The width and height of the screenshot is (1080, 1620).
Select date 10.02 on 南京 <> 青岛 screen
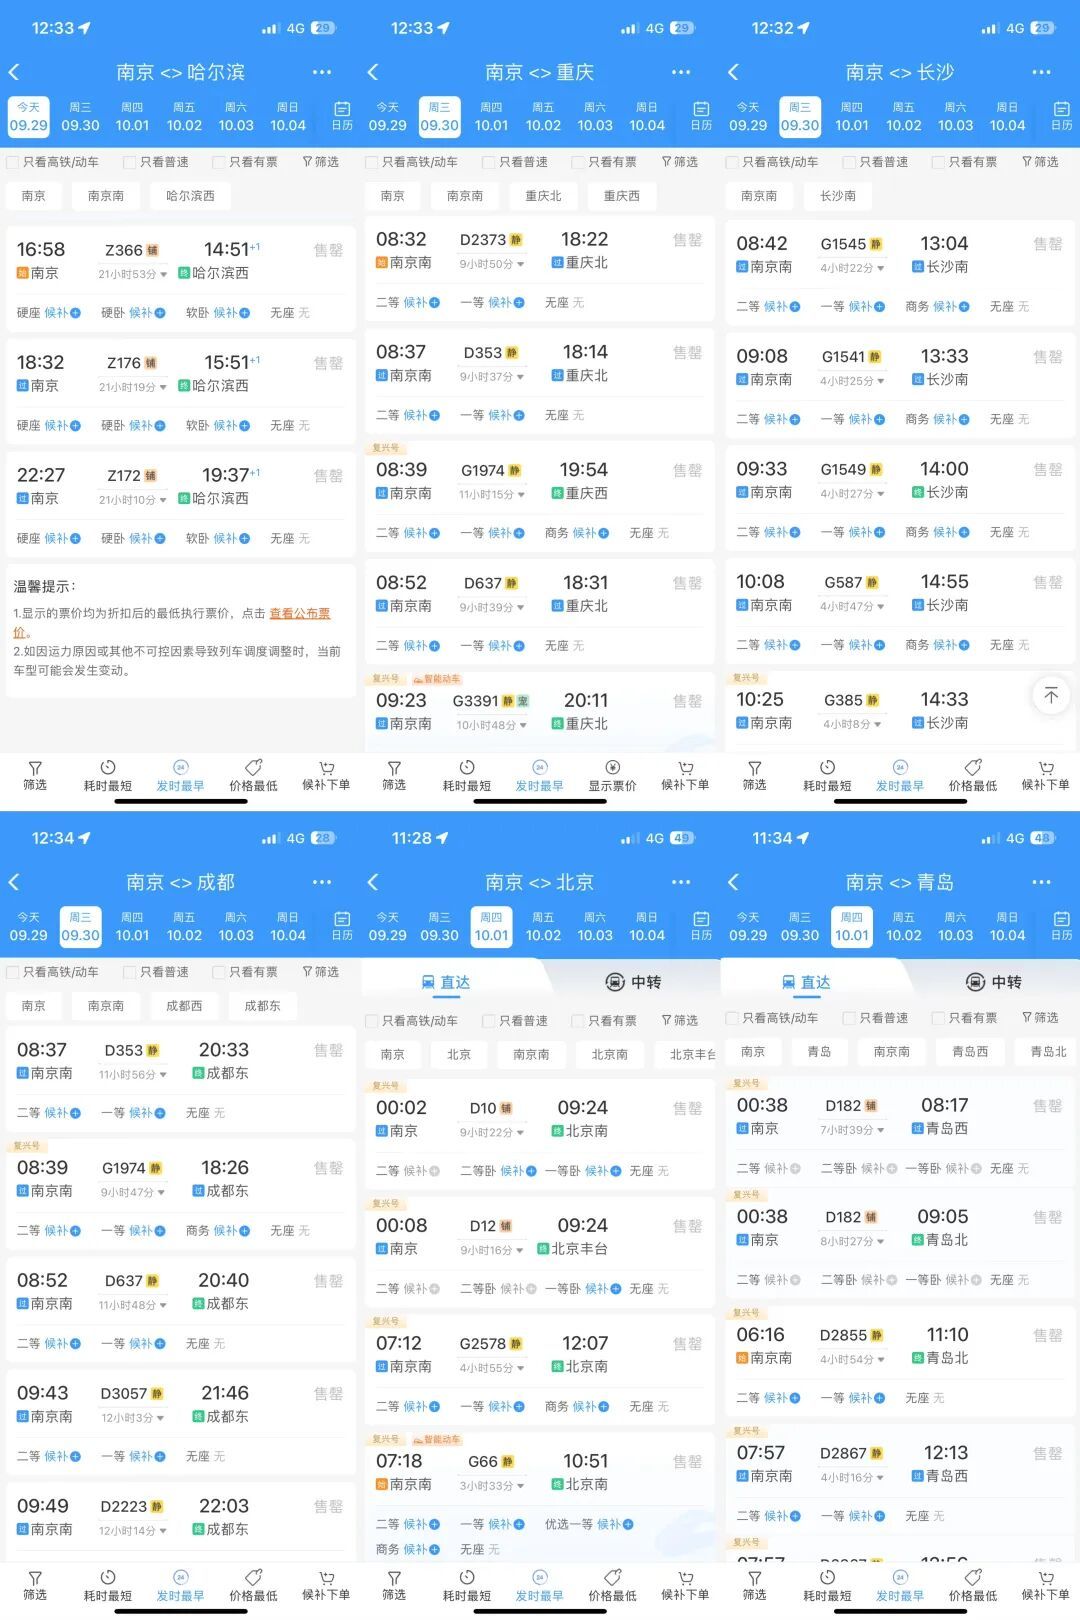[904, 926]
